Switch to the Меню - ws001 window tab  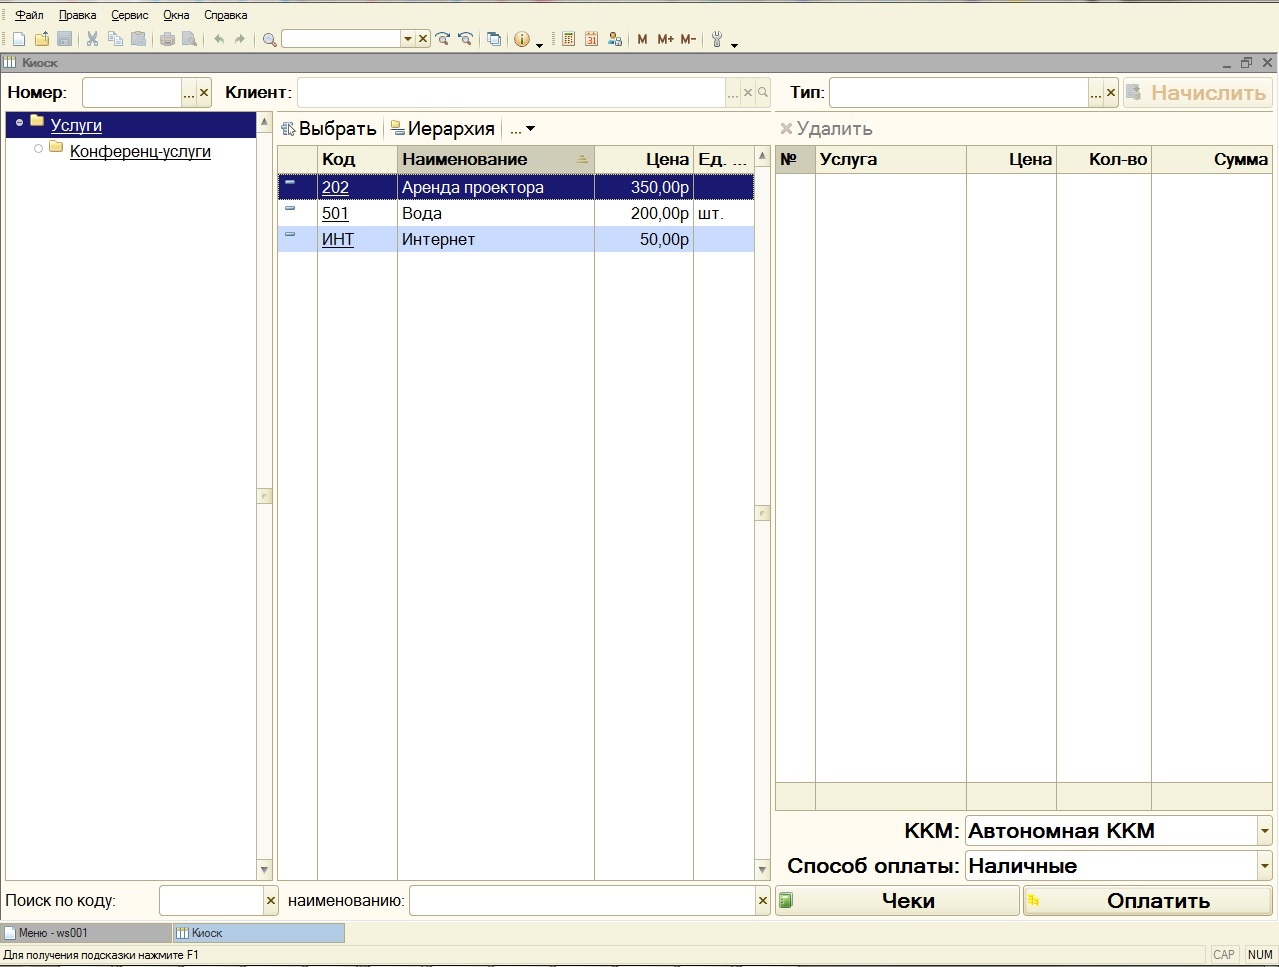click(x=86, y=933)
